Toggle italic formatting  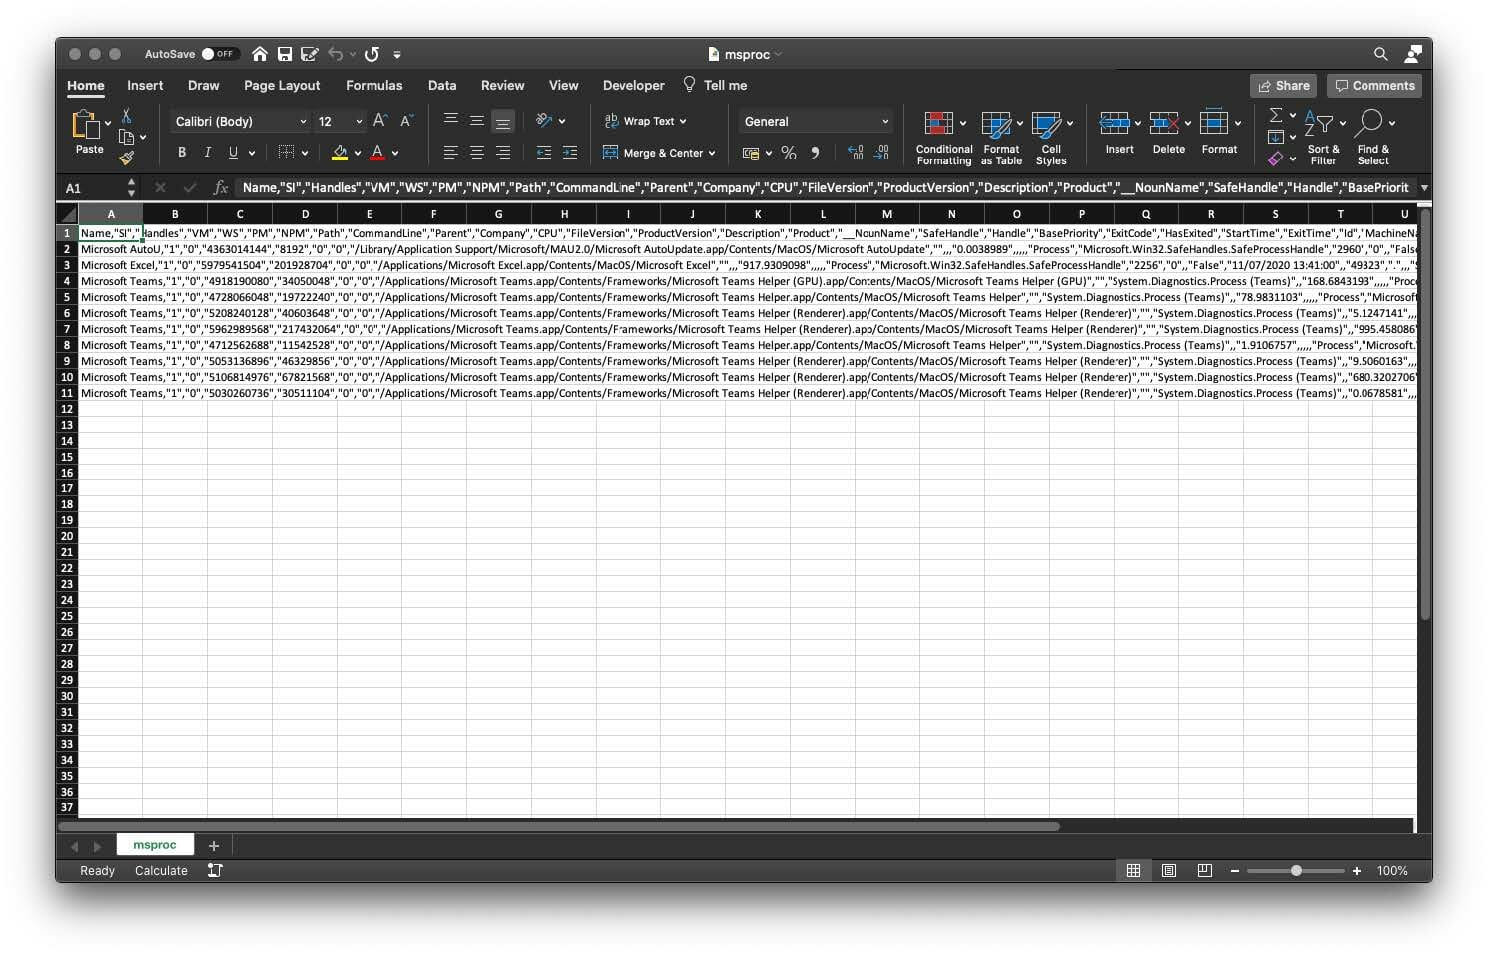coord(208,152)
